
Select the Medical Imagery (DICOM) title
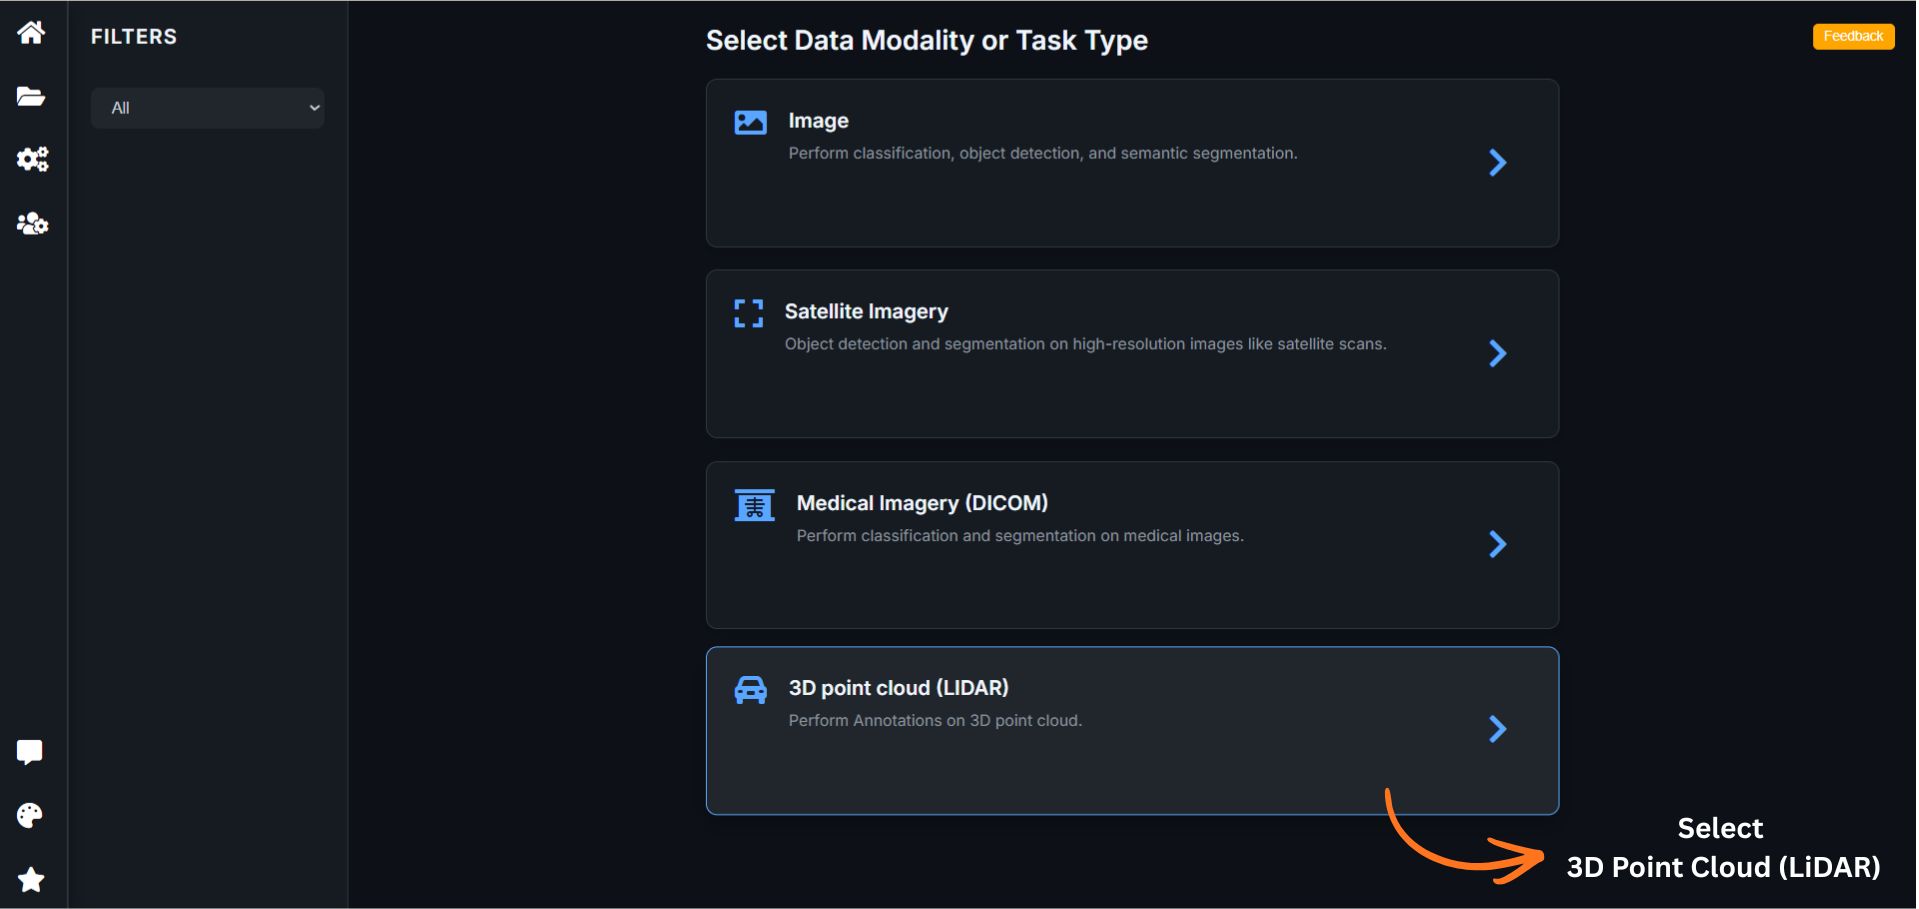pos(922,503)
